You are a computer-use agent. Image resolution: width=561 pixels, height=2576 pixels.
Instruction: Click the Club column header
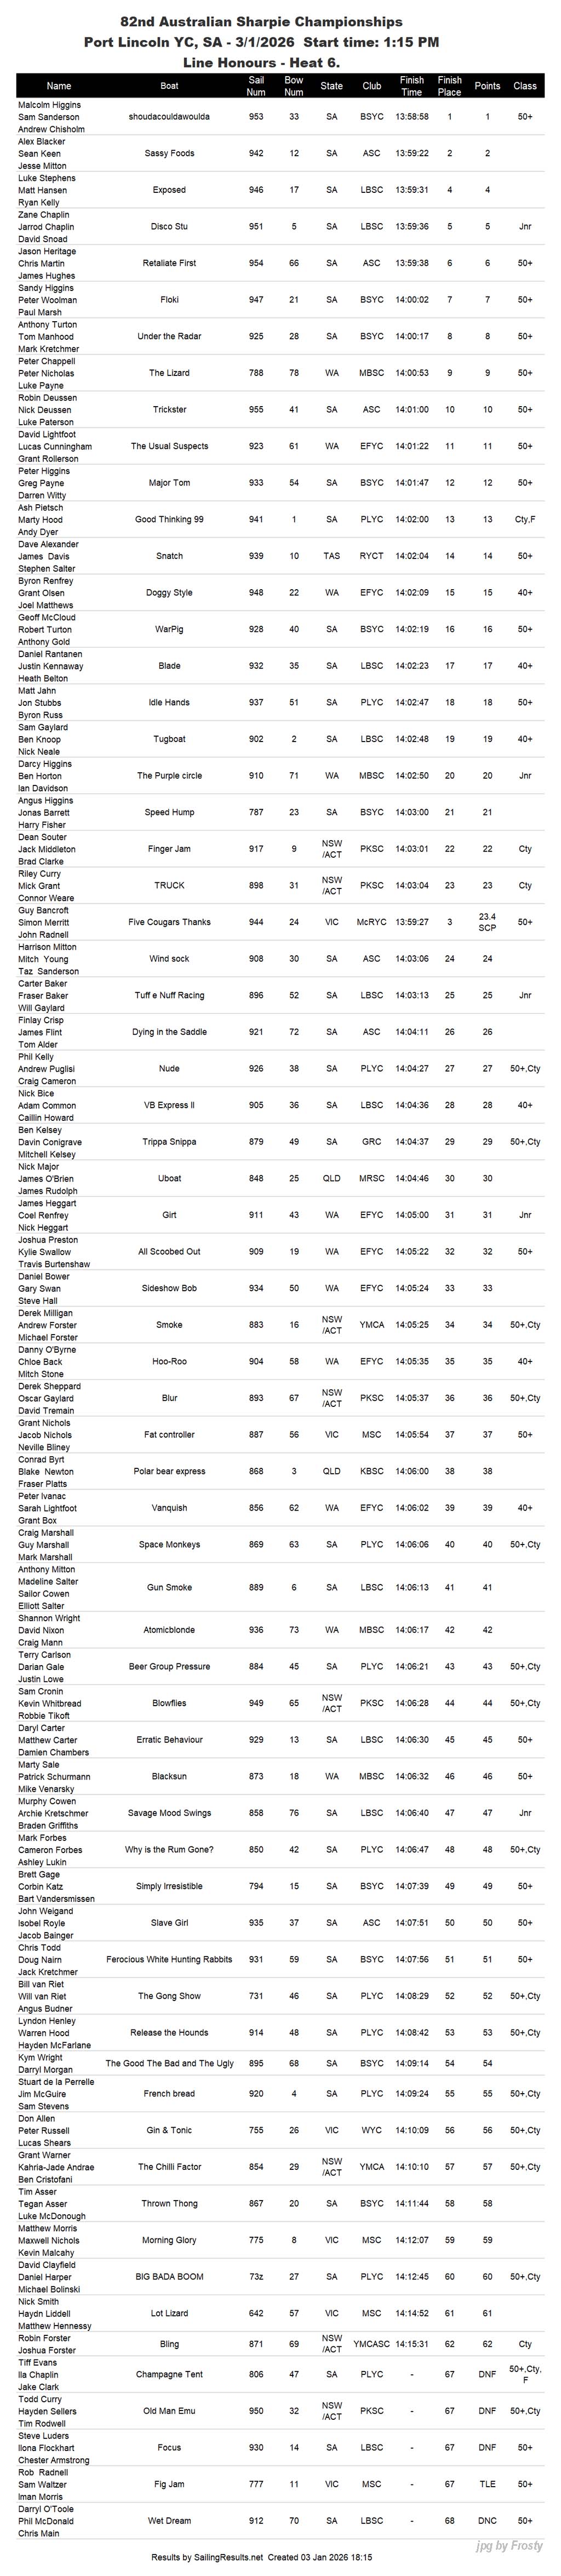[x=372, y=86]
